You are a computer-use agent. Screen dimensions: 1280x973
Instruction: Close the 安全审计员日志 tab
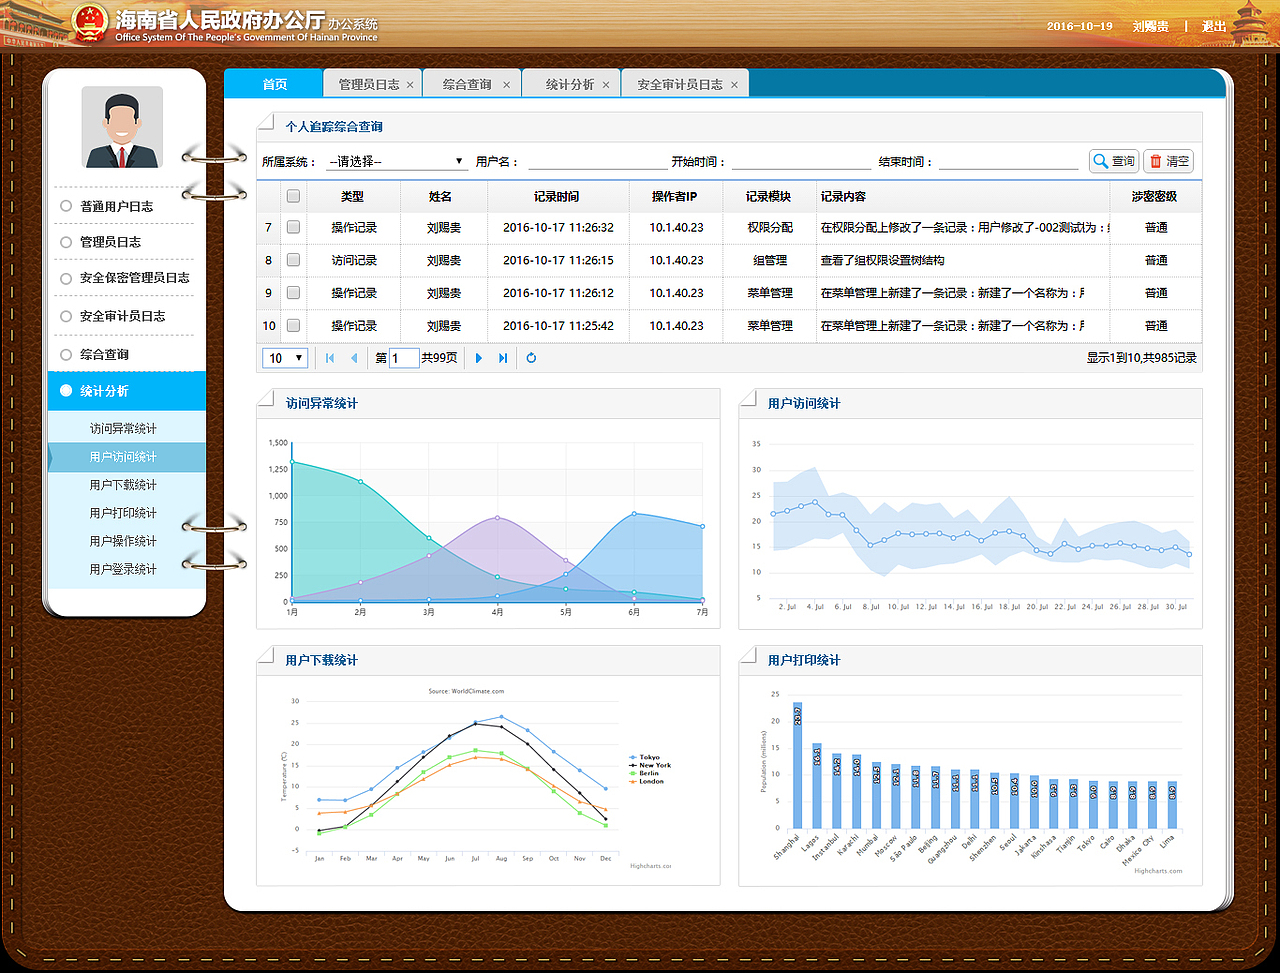click(734, 85)
